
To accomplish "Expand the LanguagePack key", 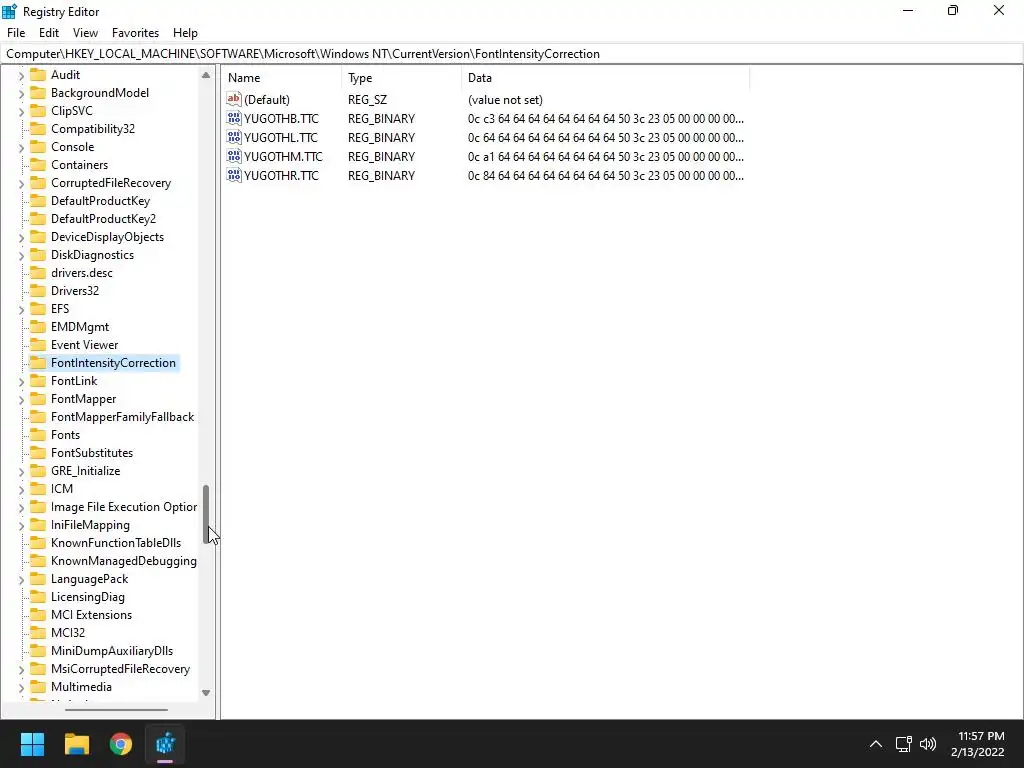I will point(21,579).
